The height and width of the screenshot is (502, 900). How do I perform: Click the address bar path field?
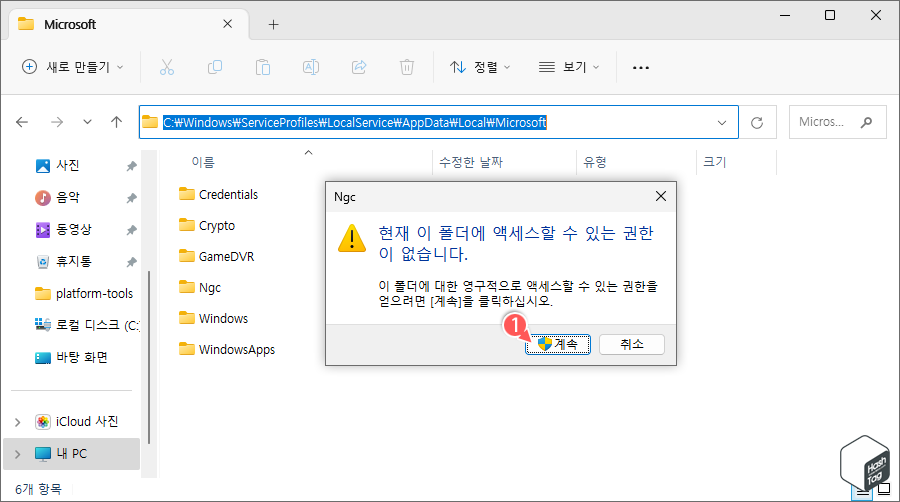pos(439,122)
